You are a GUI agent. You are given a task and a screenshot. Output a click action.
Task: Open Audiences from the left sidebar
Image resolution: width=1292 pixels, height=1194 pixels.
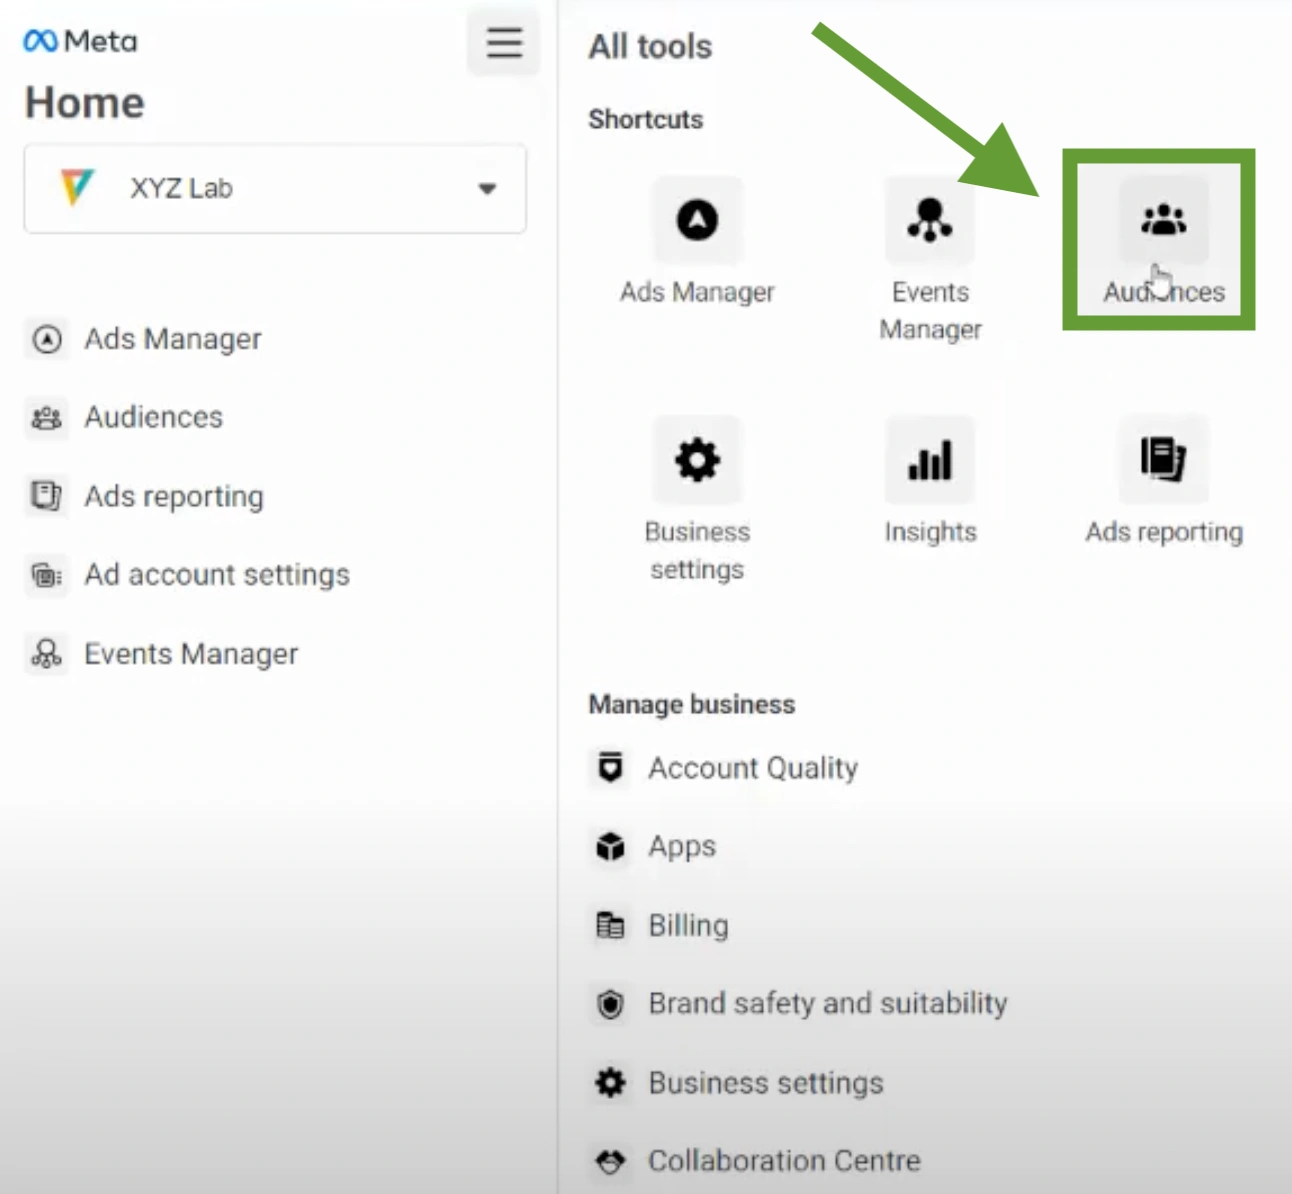pos(153,417)
